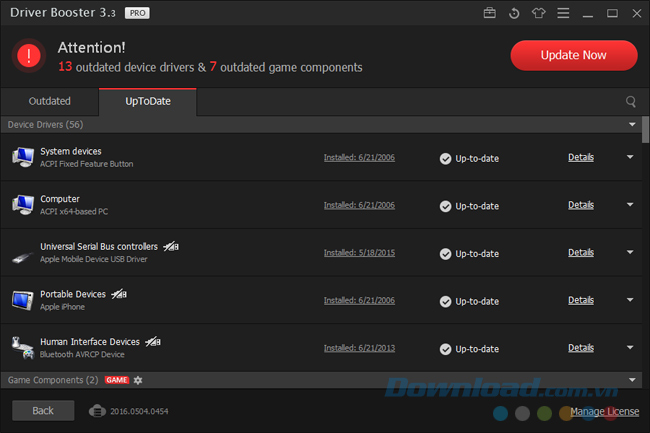Click Installed: 6/21/2013 link
The width and height of the screenshot is (650, 433).
click(x=359, y=348)
